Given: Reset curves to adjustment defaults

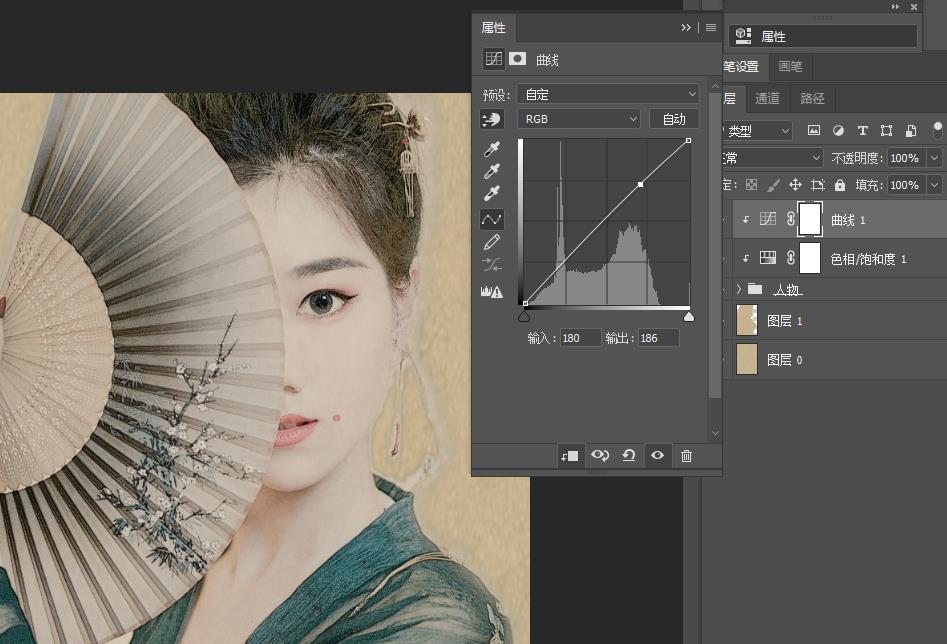Looking at the screenshot, I should tap(628, 456).
